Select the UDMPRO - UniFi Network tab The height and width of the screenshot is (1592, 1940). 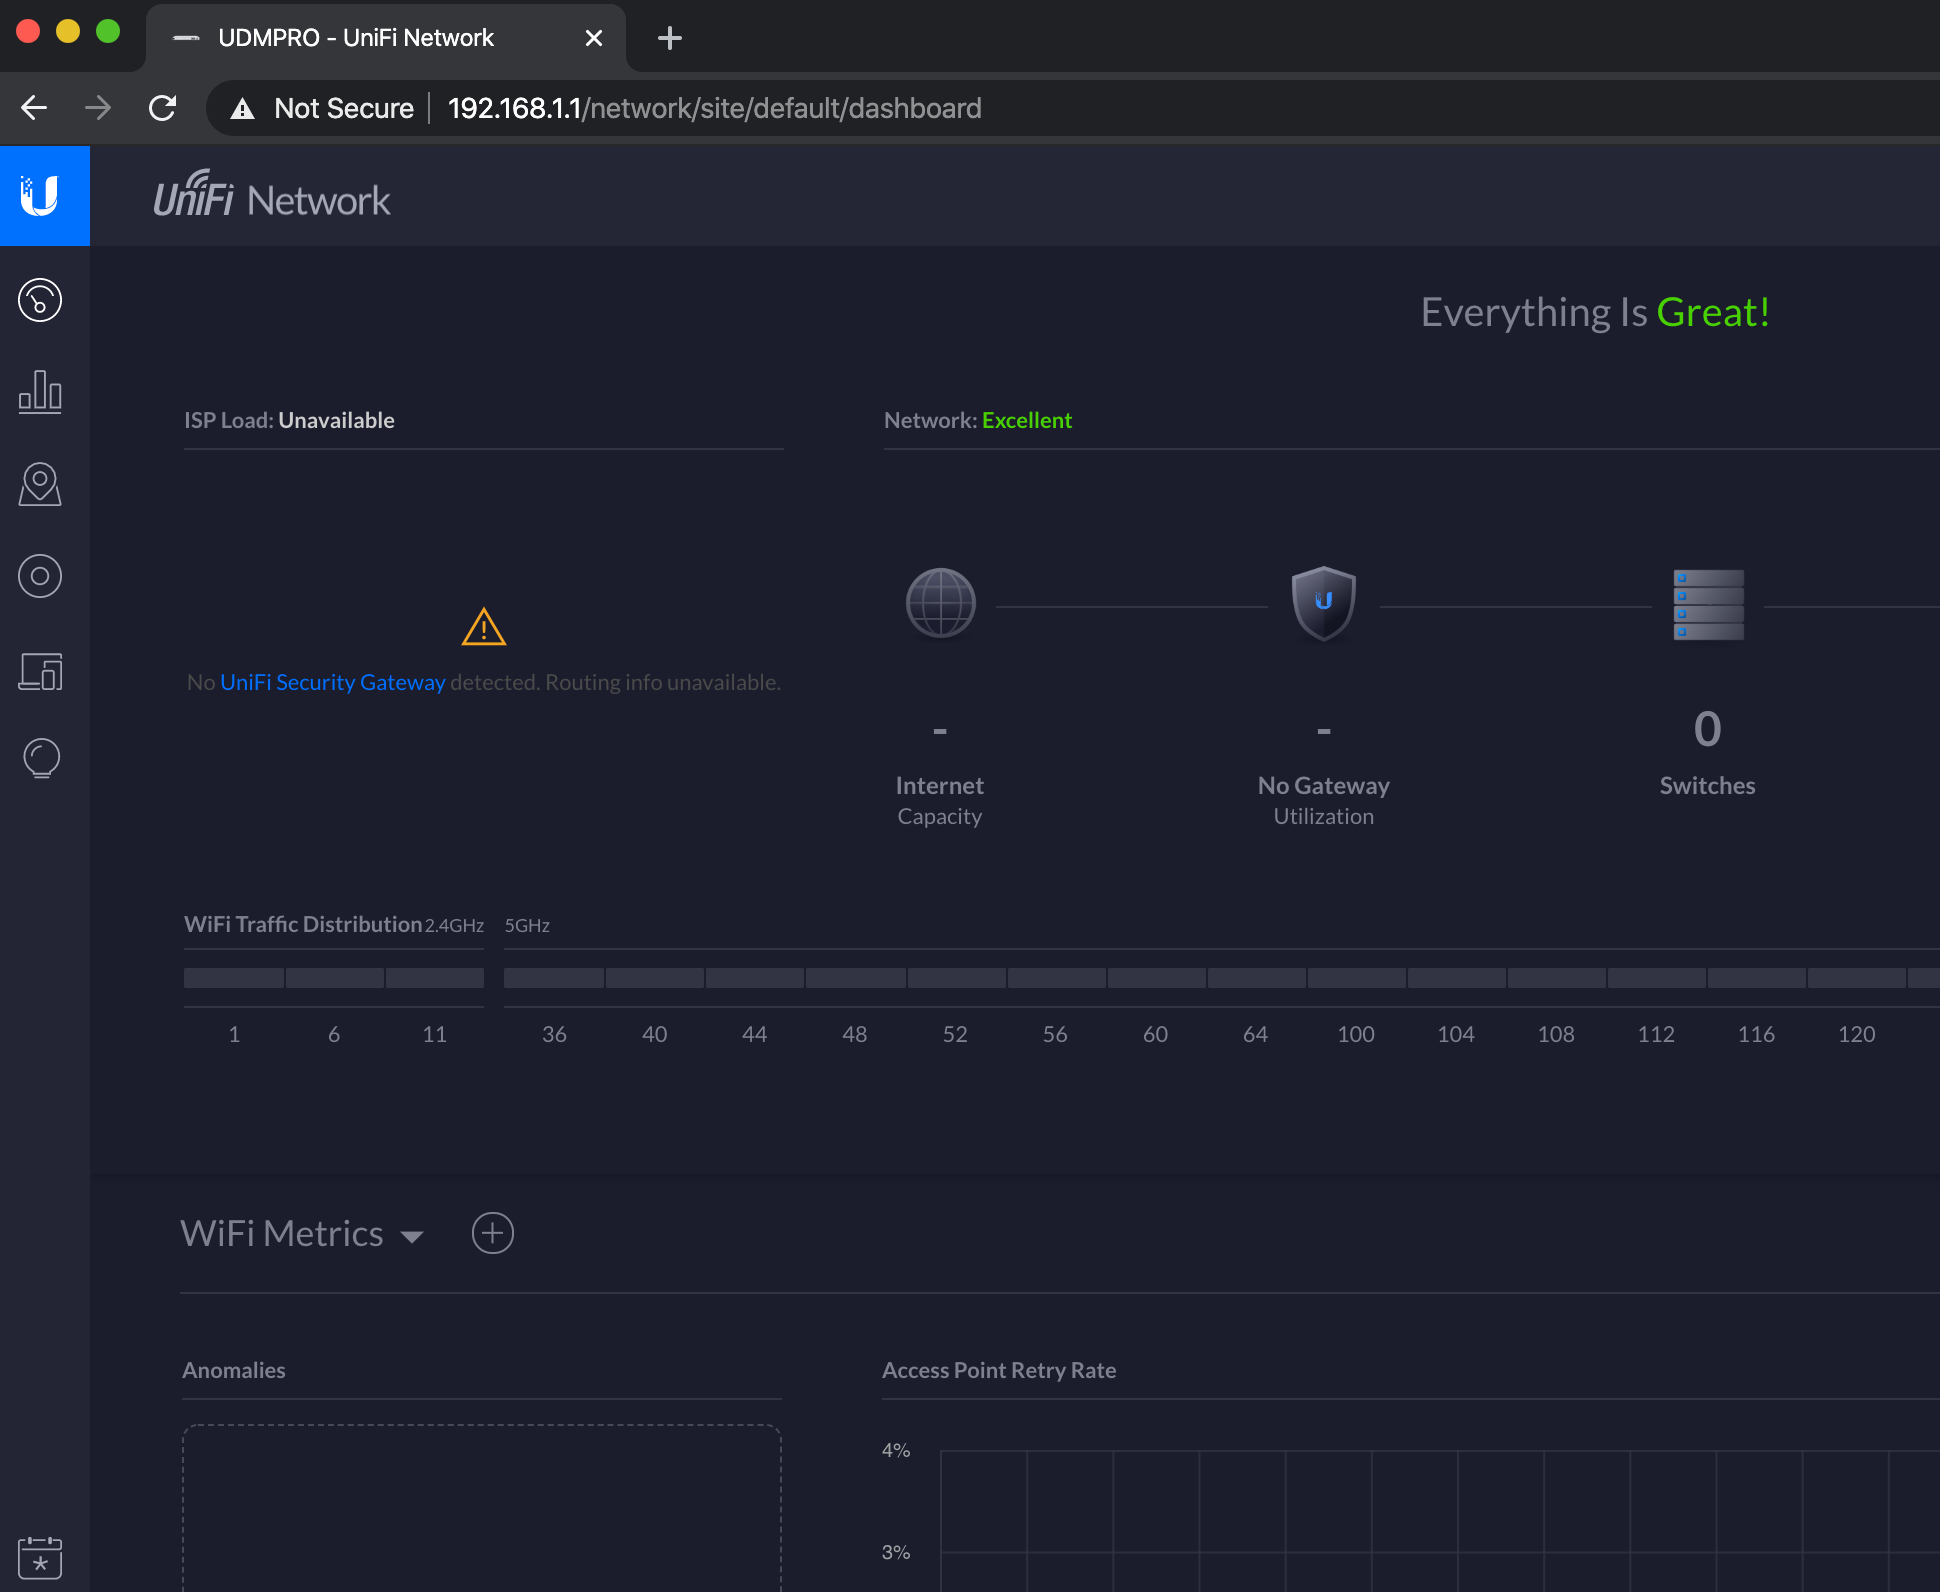click(x=356, y=38)
